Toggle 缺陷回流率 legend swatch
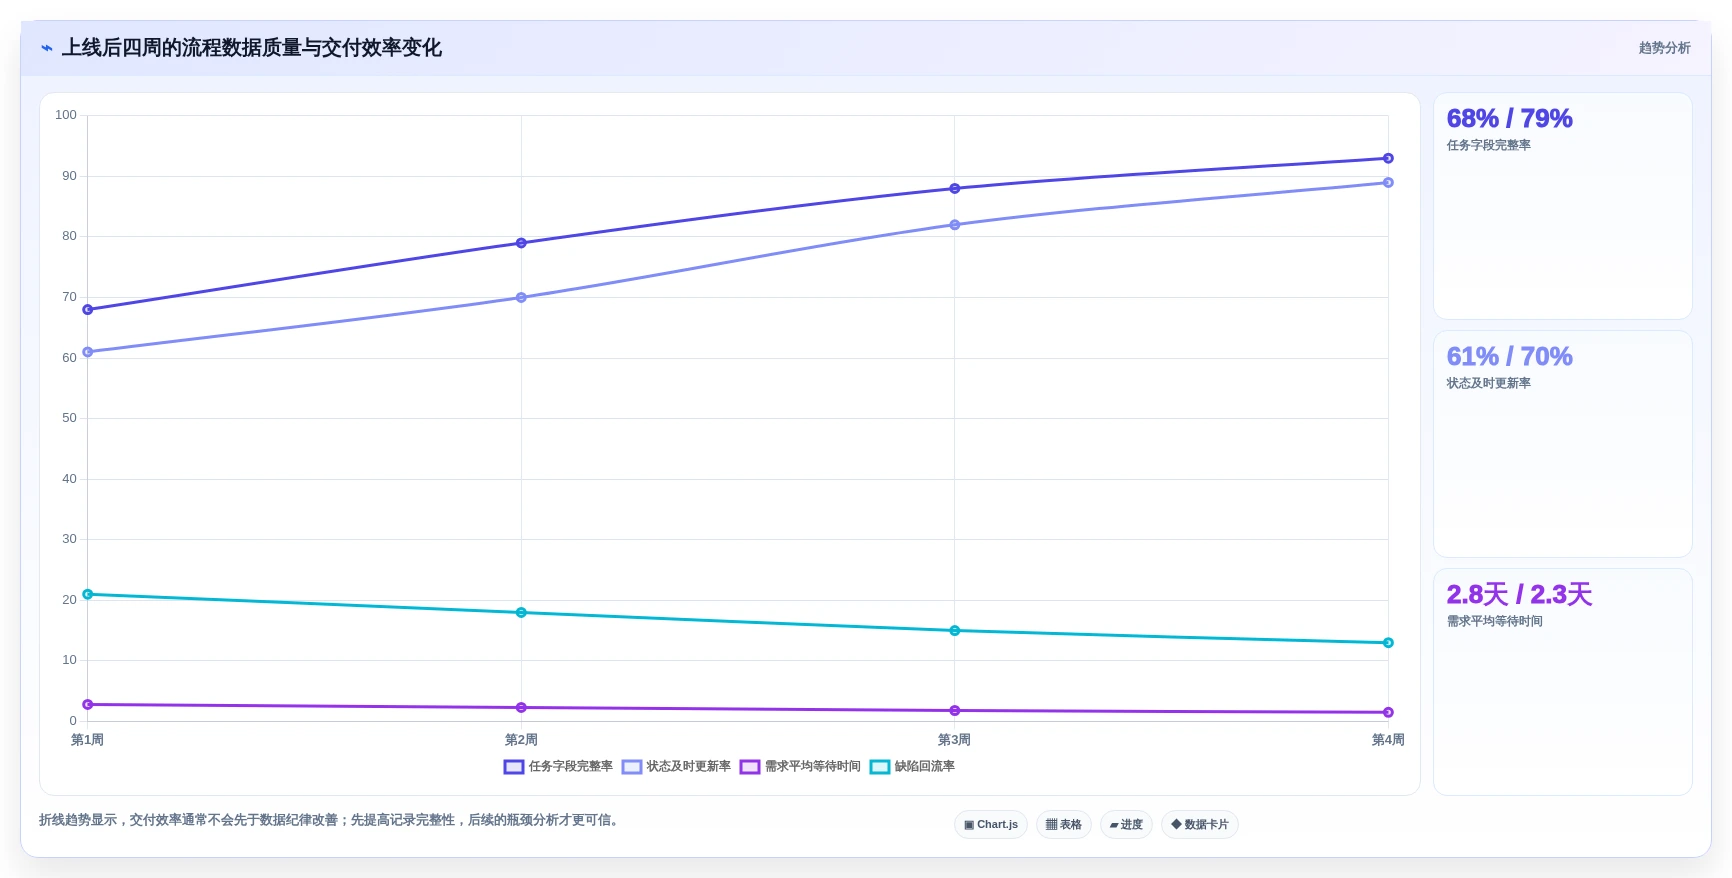 tap(880, 767)
